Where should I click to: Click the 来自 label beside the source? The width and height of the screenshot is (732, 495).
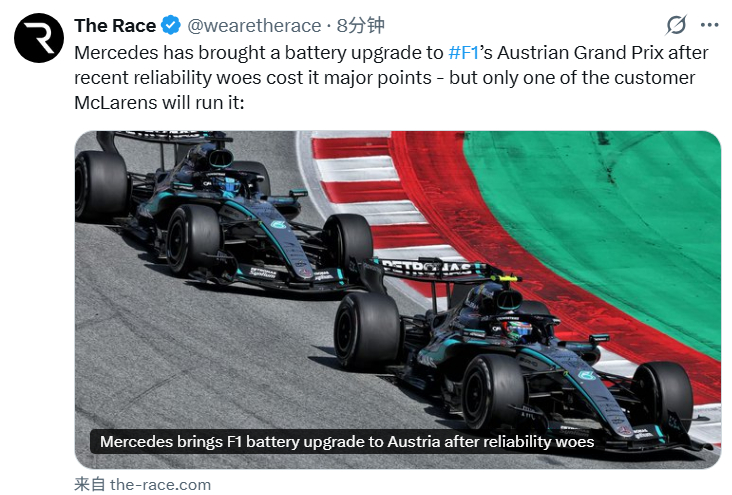coord(90,484)
